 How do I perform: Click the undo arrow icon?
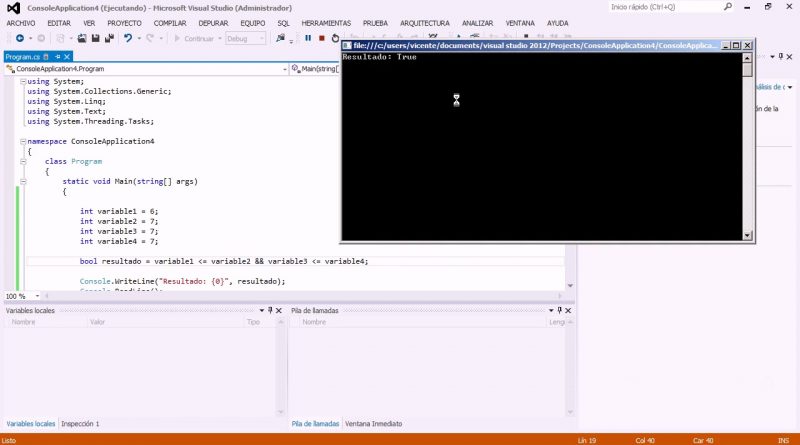(128, 38)
